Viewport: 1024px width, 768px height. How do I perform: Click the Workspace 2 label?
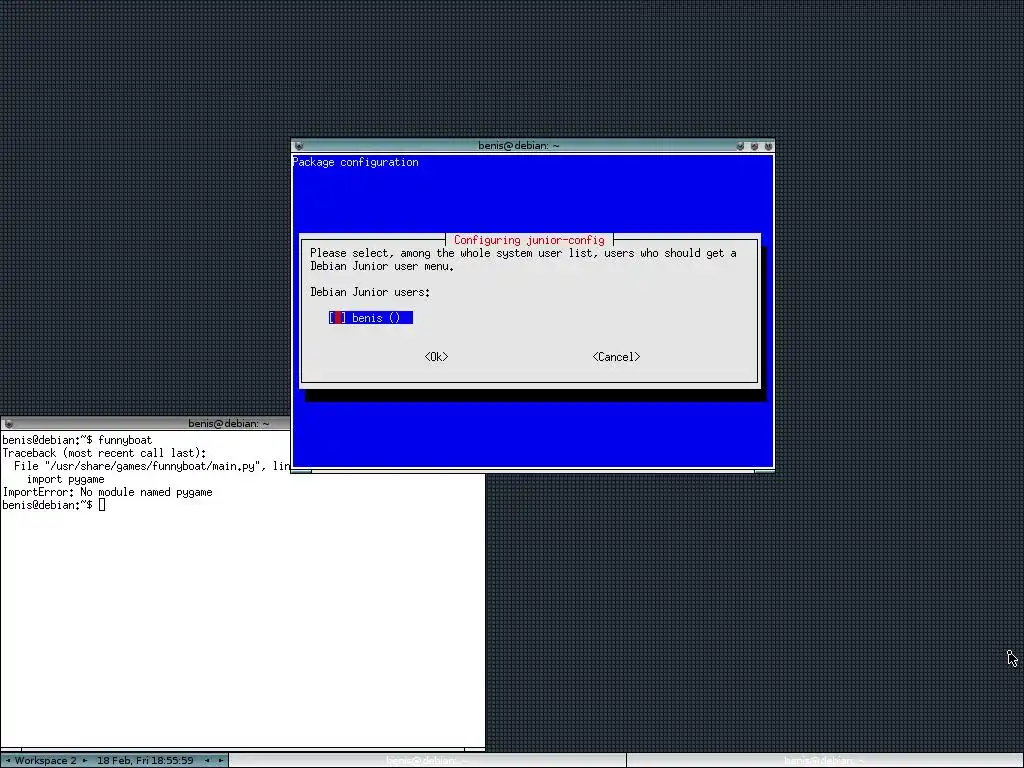pyautogui.click(x=46, y=760)
